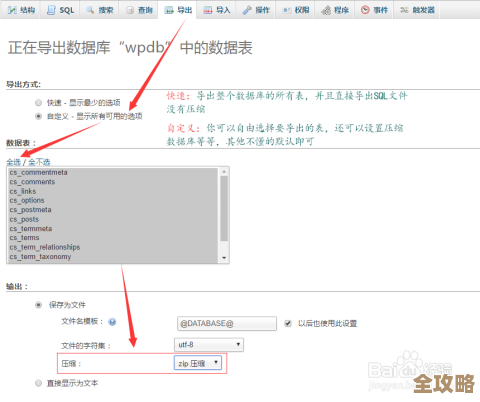Screen dimensions: 480x402
Task: Click the Privileges tab icon
Action: pos(287,10)
